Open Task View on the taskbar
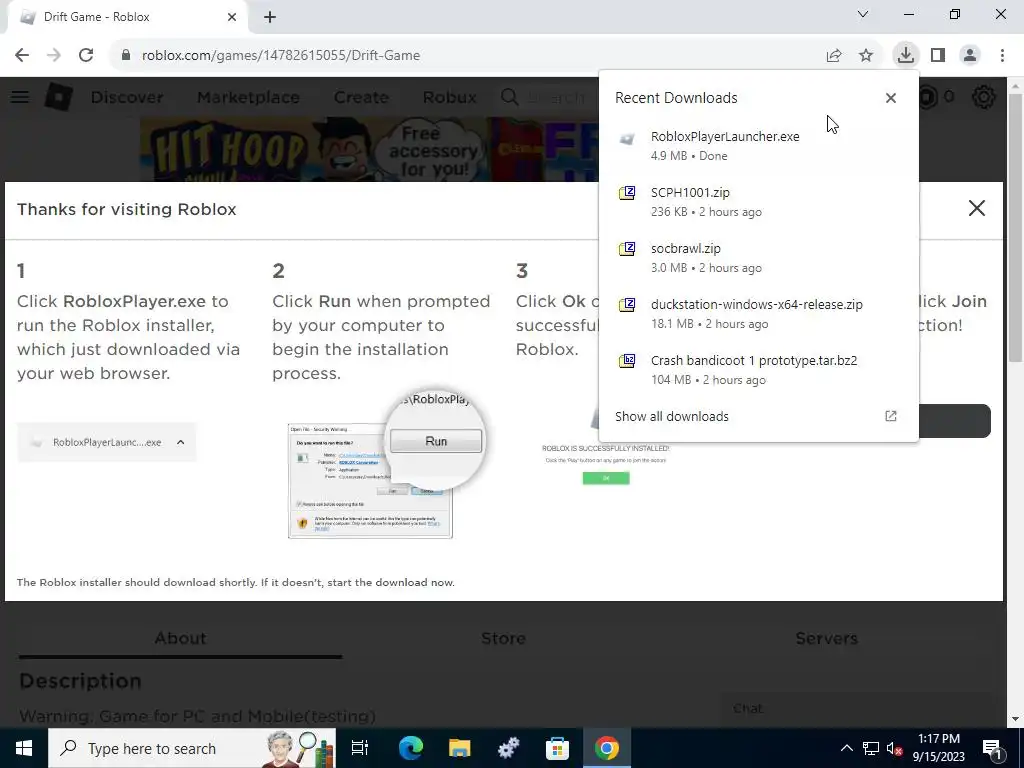The width and height of the screenshot is (1024, 768). click(x=360, y=748)
